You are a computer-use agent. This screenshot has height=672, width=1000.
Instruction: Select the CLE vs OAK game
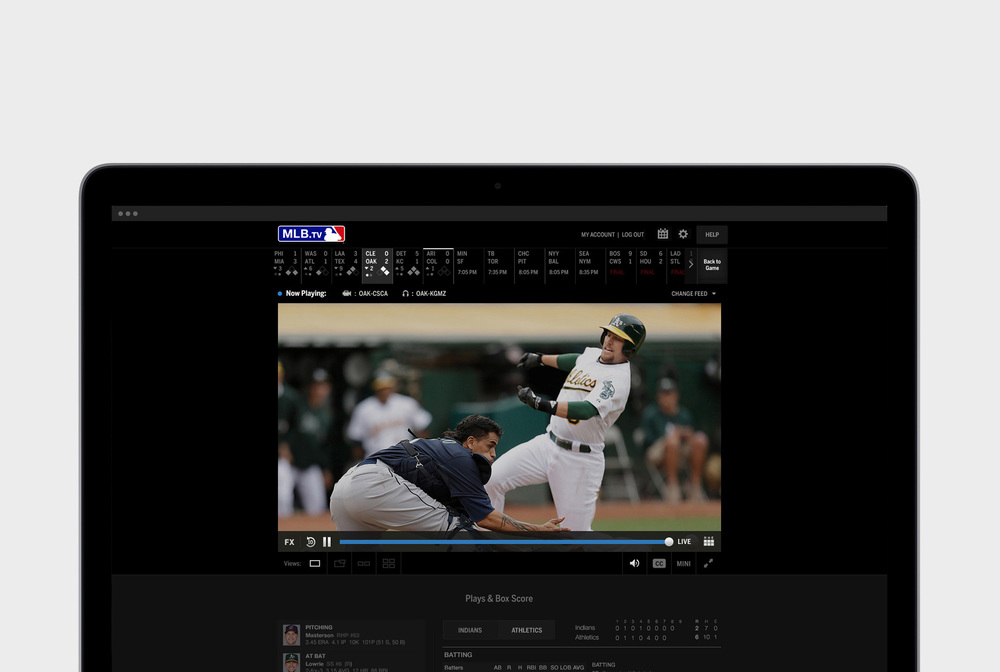(377, 263)
